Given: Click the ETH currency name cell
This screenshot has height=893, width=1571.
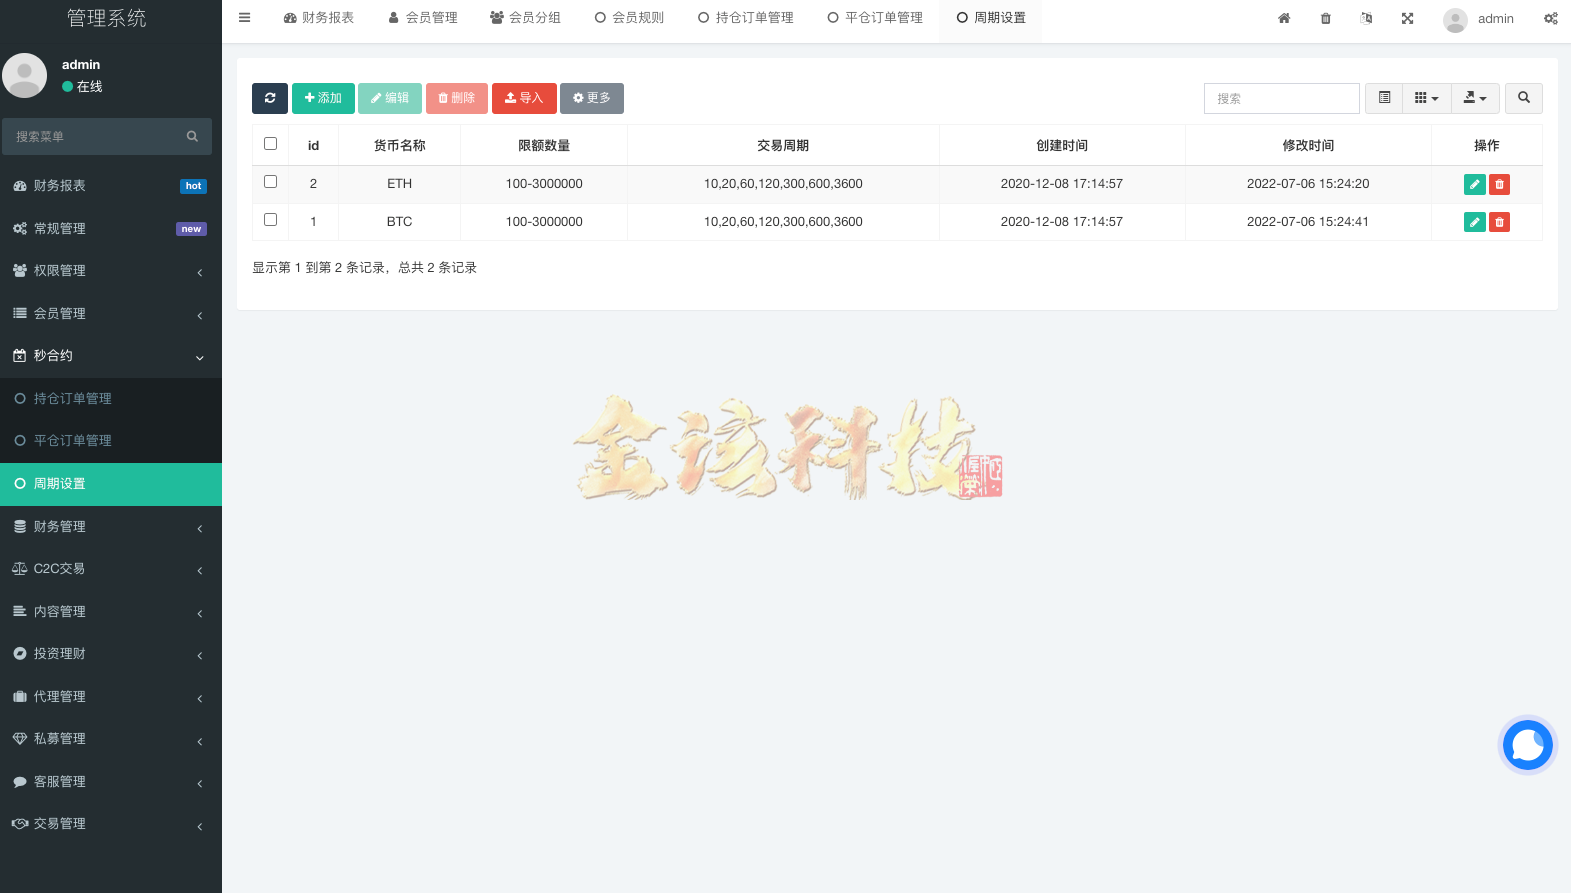Looking at the screenshot, I should pyautogui.click(x=400, y=184).
